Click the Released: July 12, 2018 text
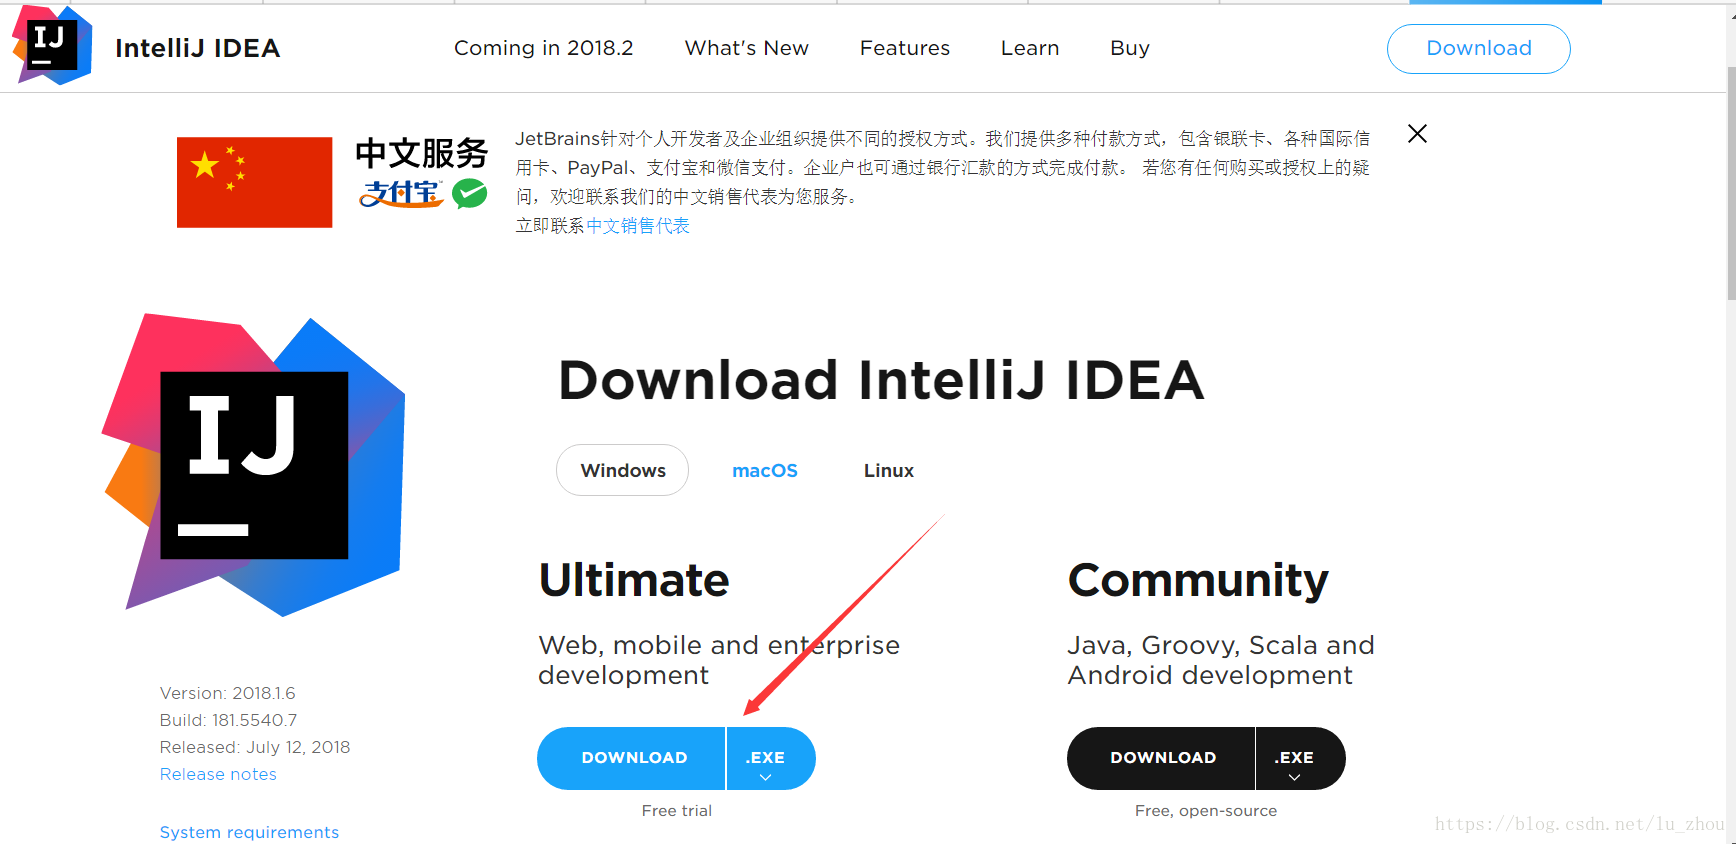The height and width of the screenshot is (844, 1736). [x=255, y=747]
